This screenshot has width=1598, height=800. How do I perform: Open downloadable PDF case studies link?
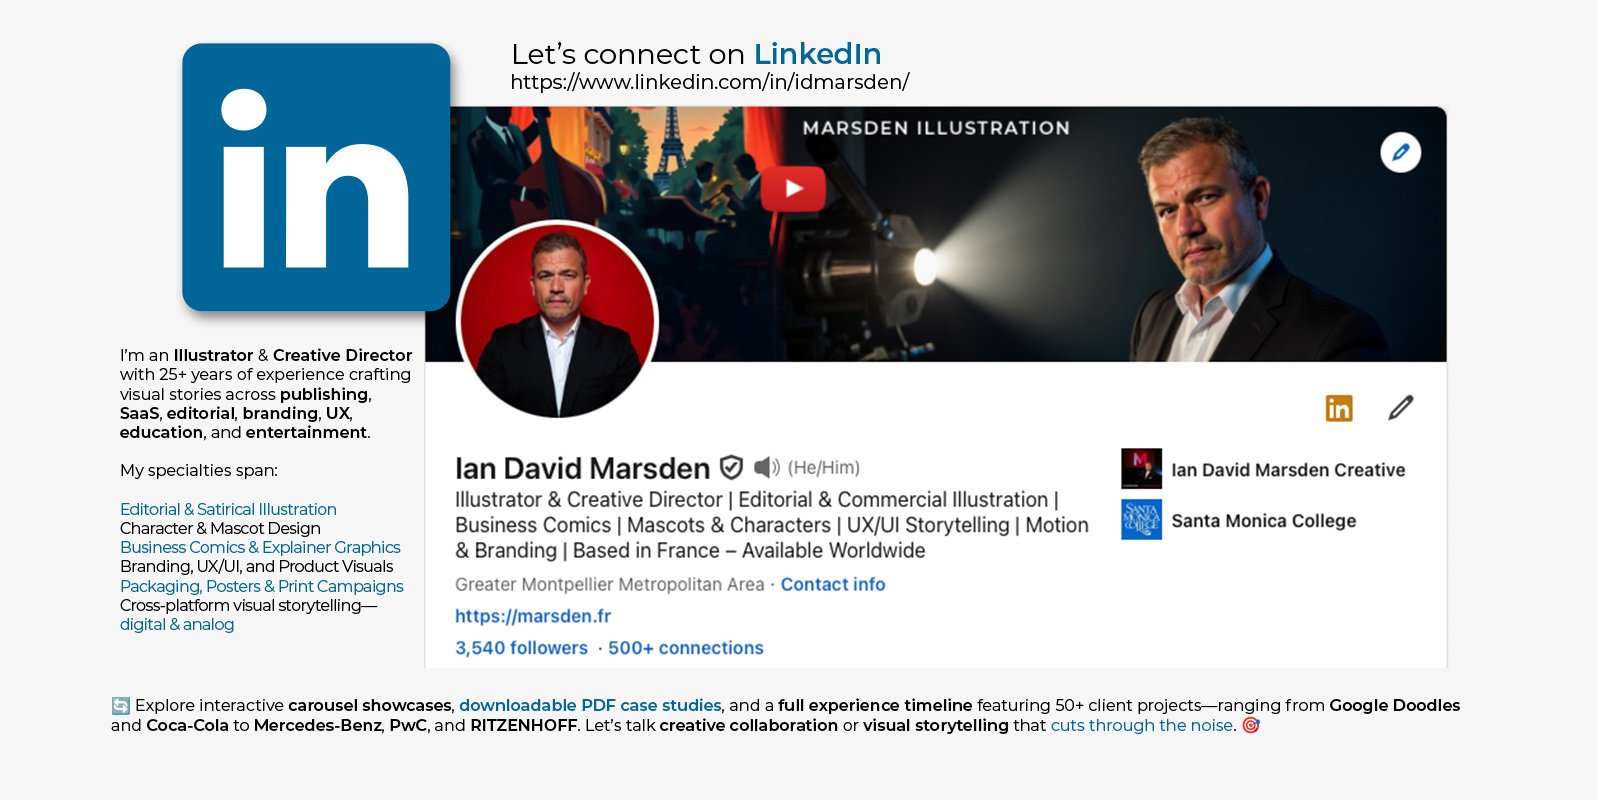pos(590,705)
